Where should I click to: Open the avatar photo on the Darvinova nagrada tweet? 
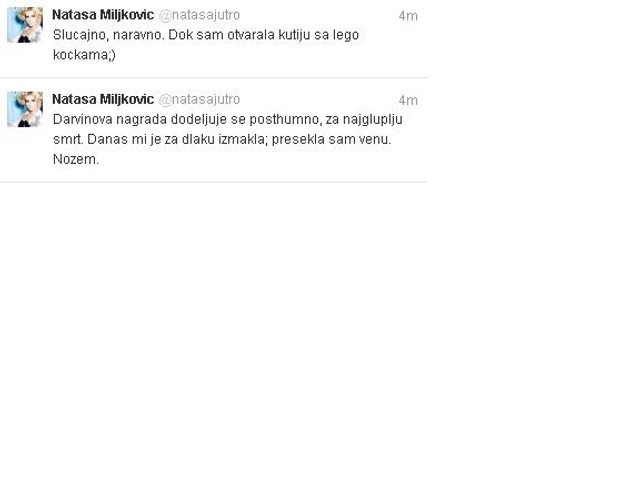[25, 109]
